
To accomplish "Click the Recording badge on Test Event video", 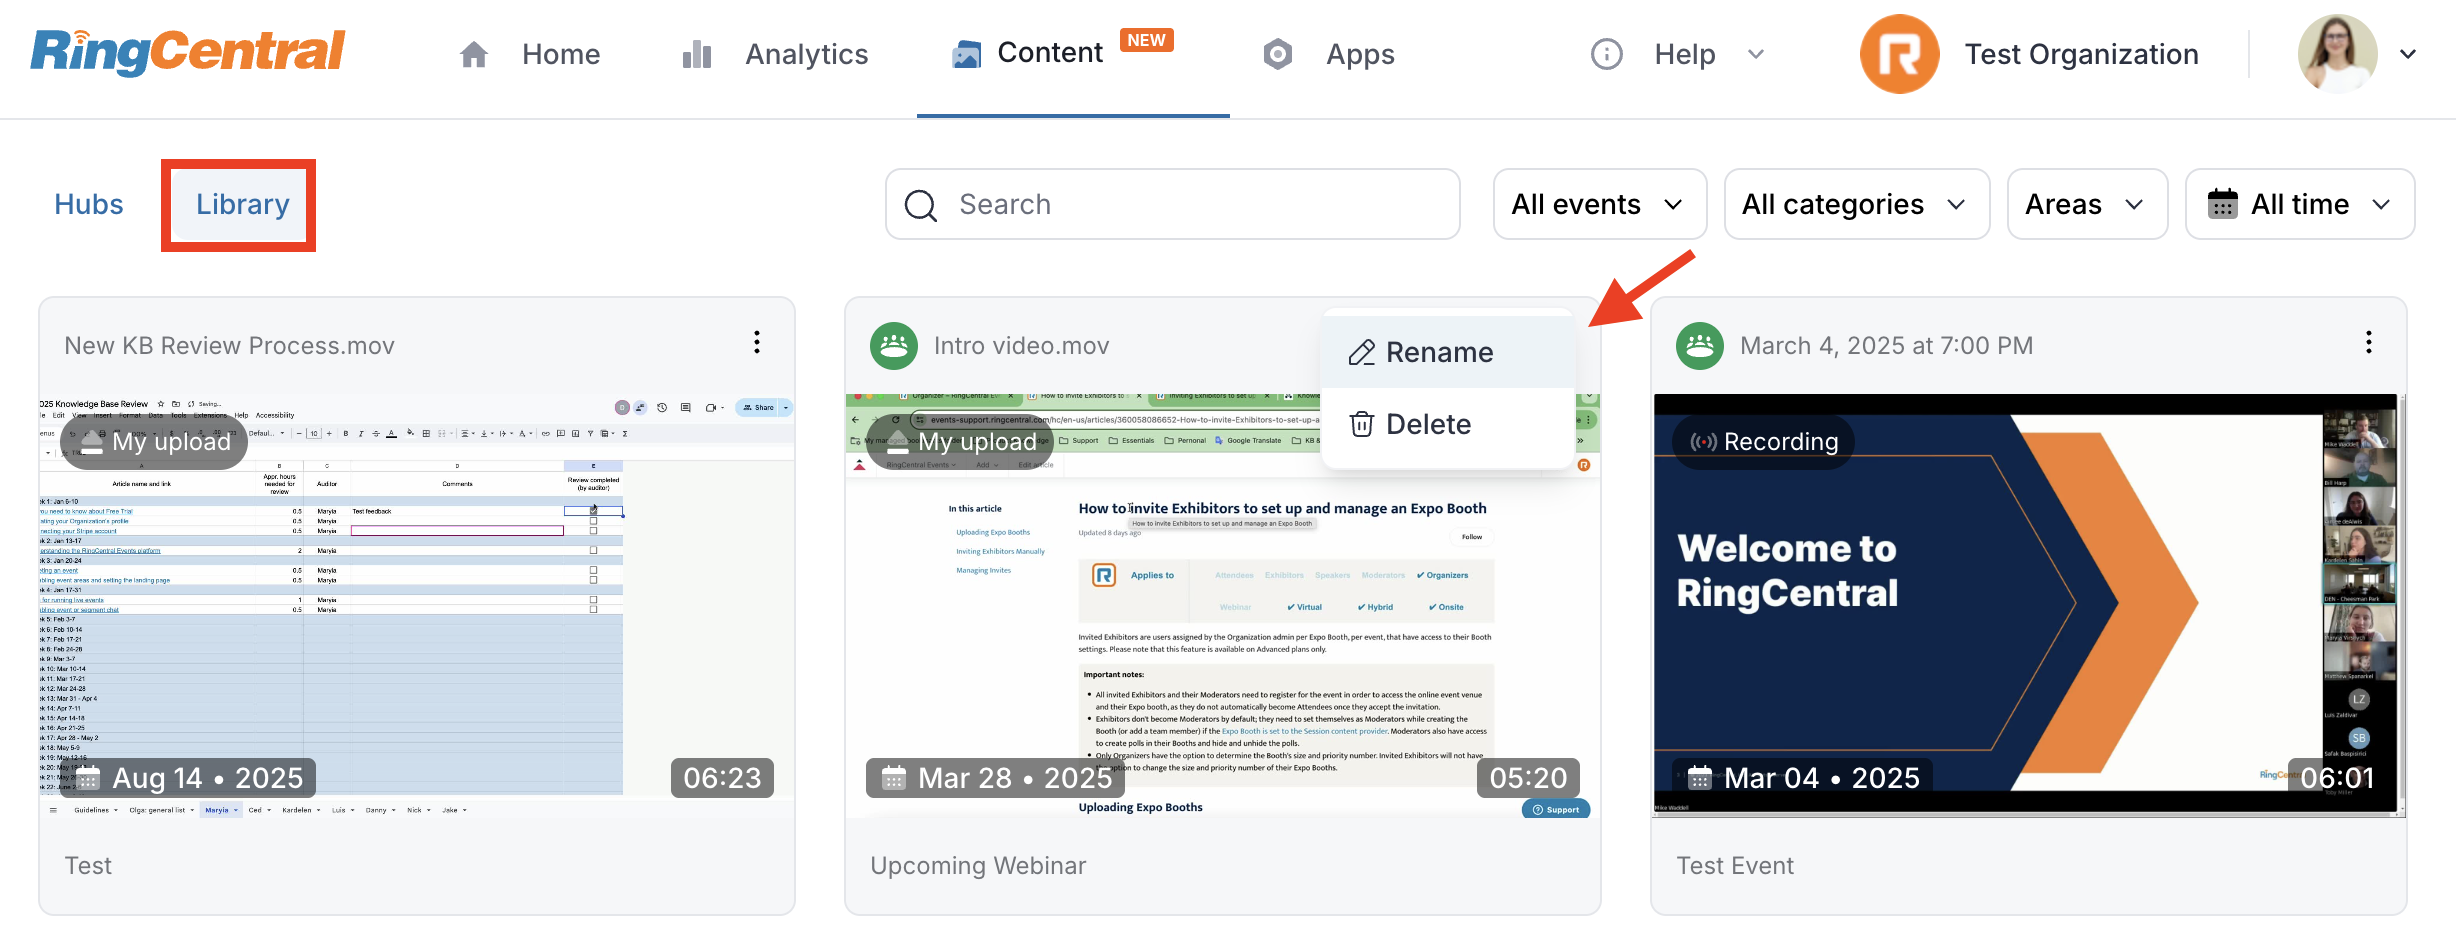I will pyautogui.click(x=1764, y=442).
